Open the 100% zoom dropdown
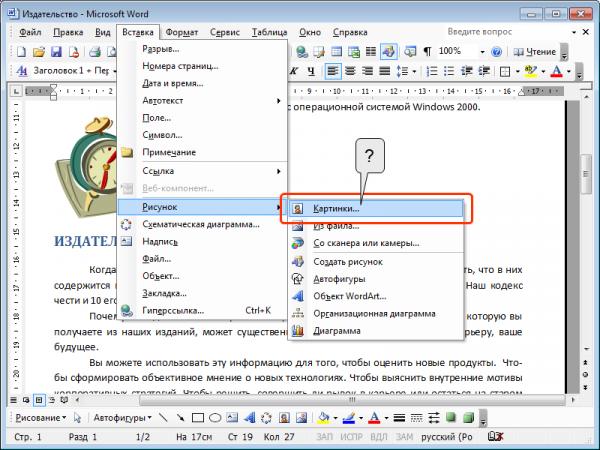This screenshot has height=450, width=600. click(482, 52)
